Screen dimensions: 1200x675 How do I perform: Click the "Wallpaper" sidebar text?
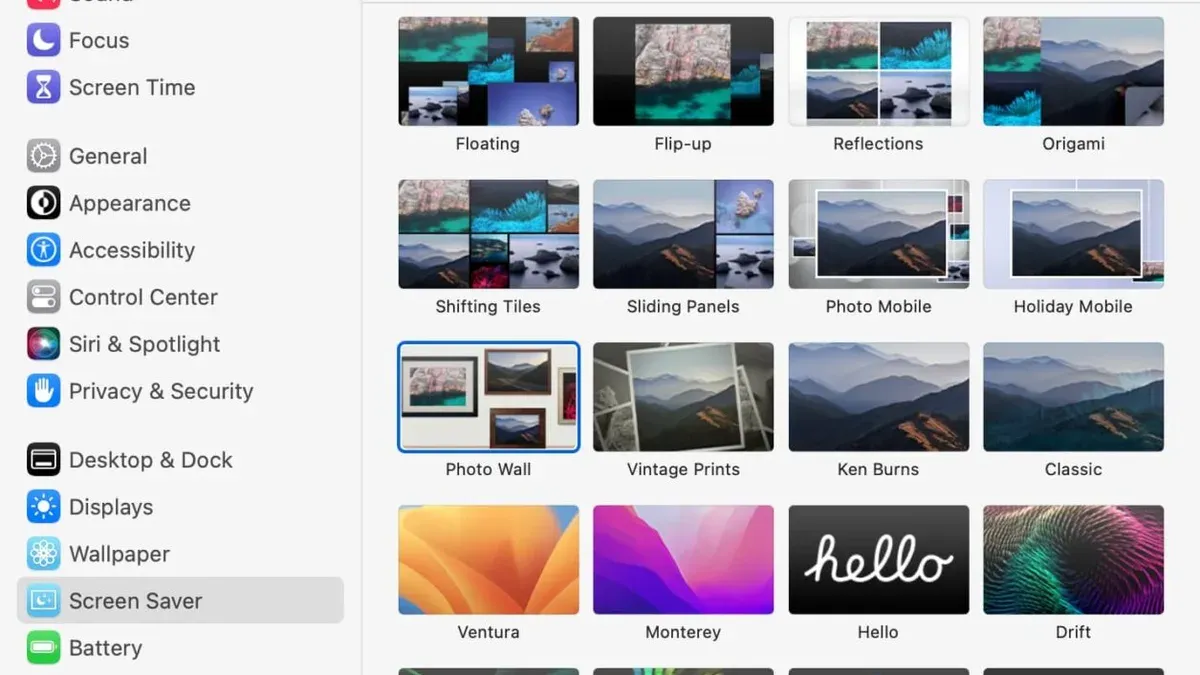tap(119, 555)
